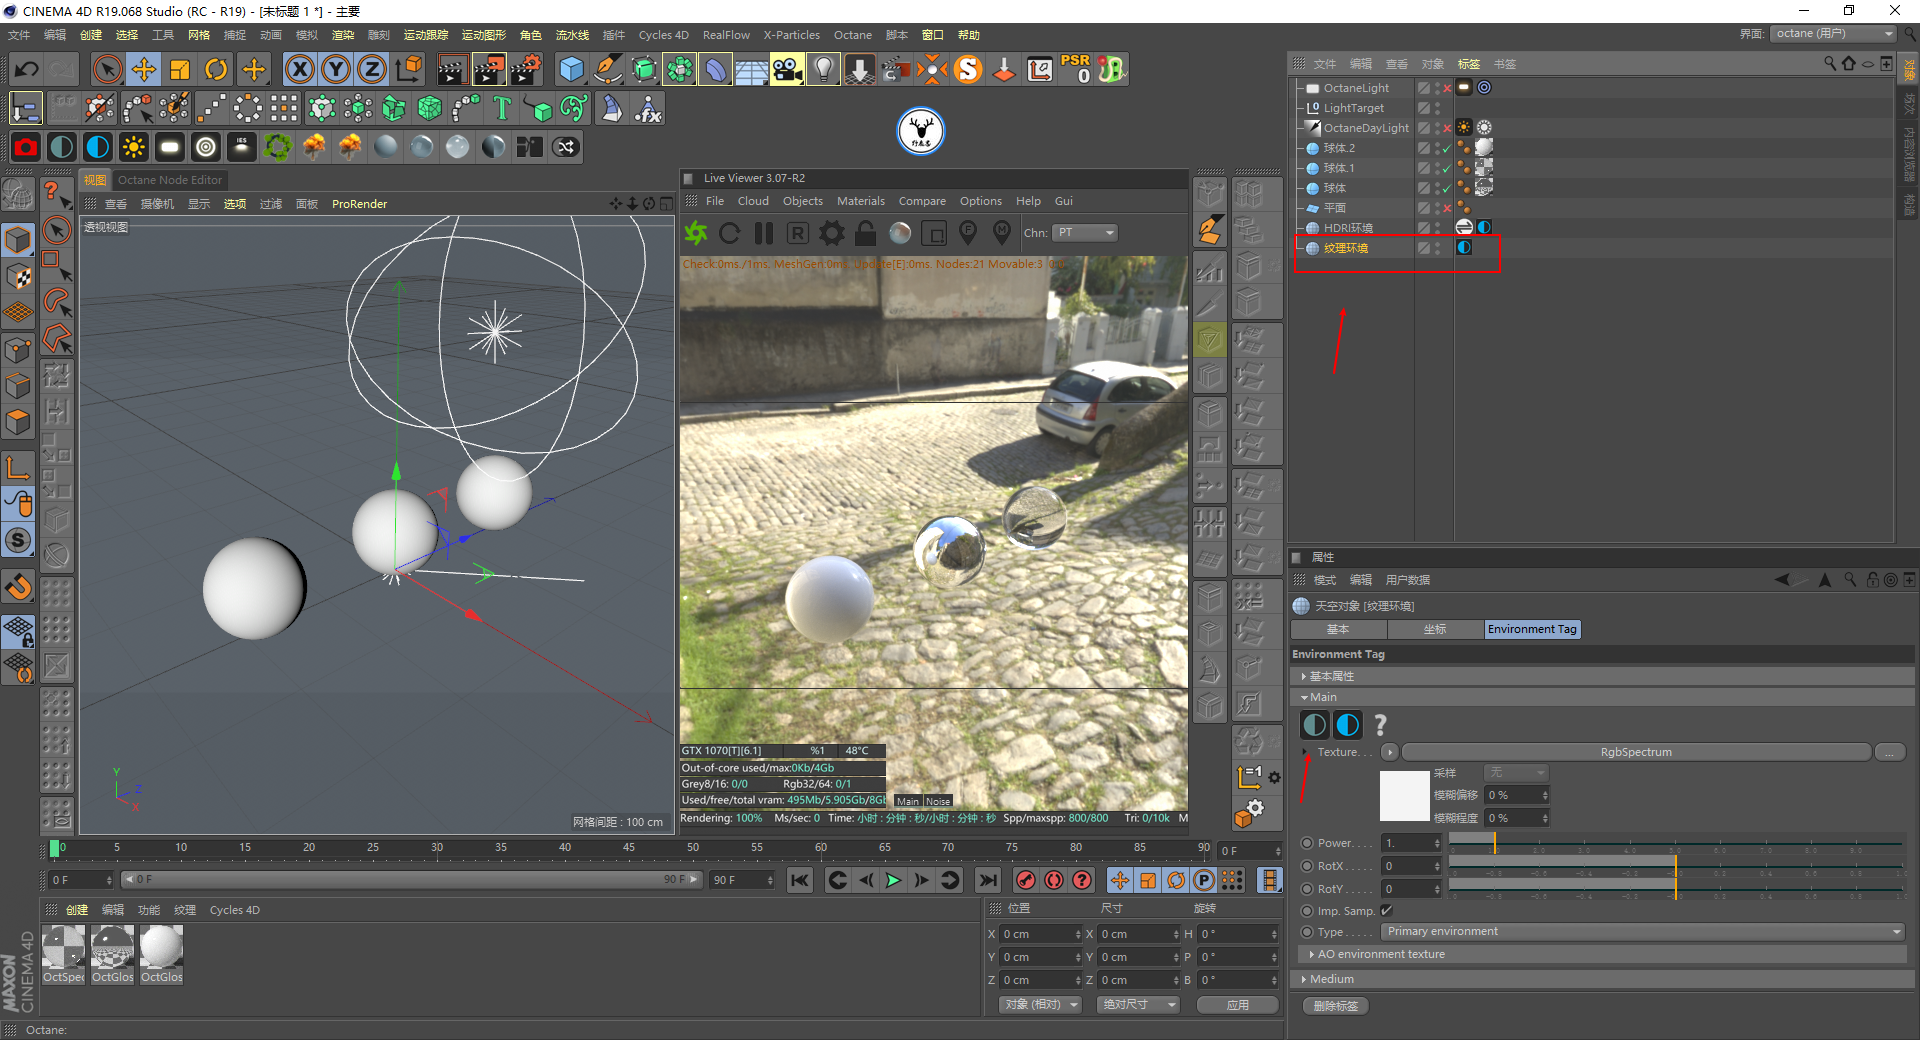Image resolution: width=1920 pixels, height=1040 pixels.
Task: Toggle Type parameter radio dot
Action: coord(1307,932)
